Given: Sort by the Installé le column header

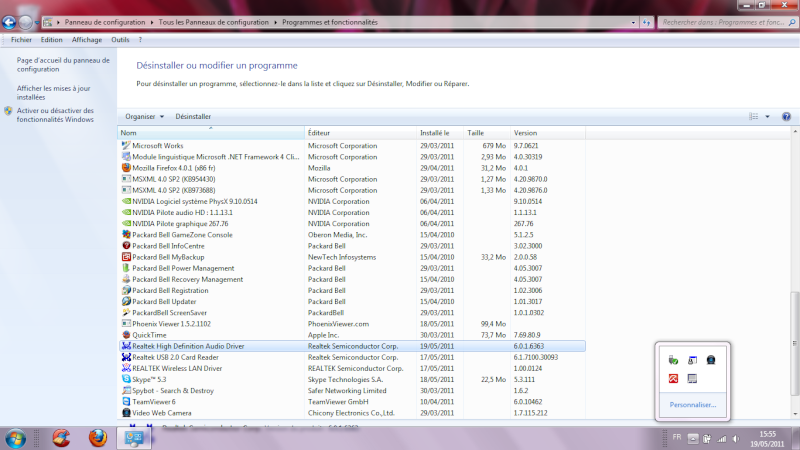Looking at the screenshot, I should (440, 133).
